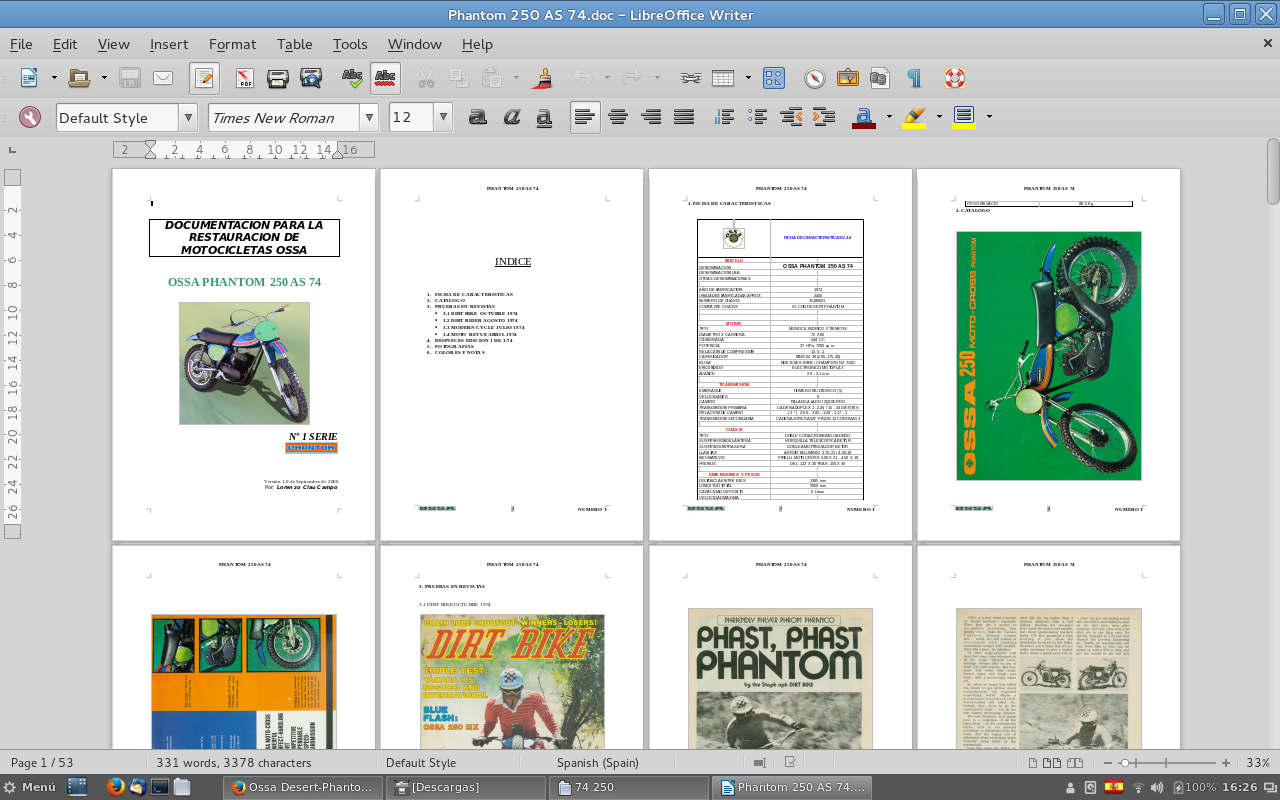Open the New document dropdown arrow
This screenshot has width=1280, height=800.
[54, 77]
